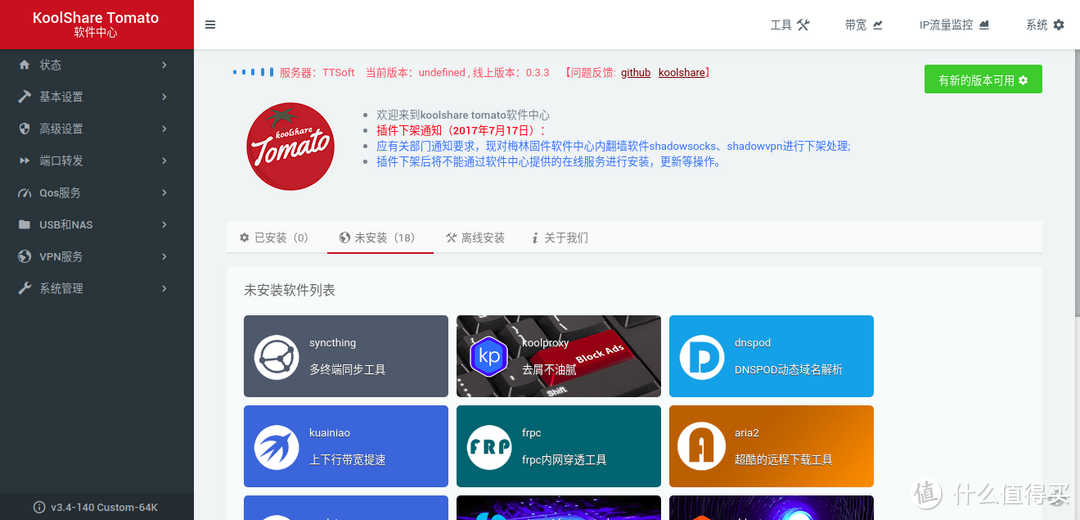The height and width of the screenshot is (520, 1080).
Task: Expand the 状态 sidebar menu
Action: (96, 65)
